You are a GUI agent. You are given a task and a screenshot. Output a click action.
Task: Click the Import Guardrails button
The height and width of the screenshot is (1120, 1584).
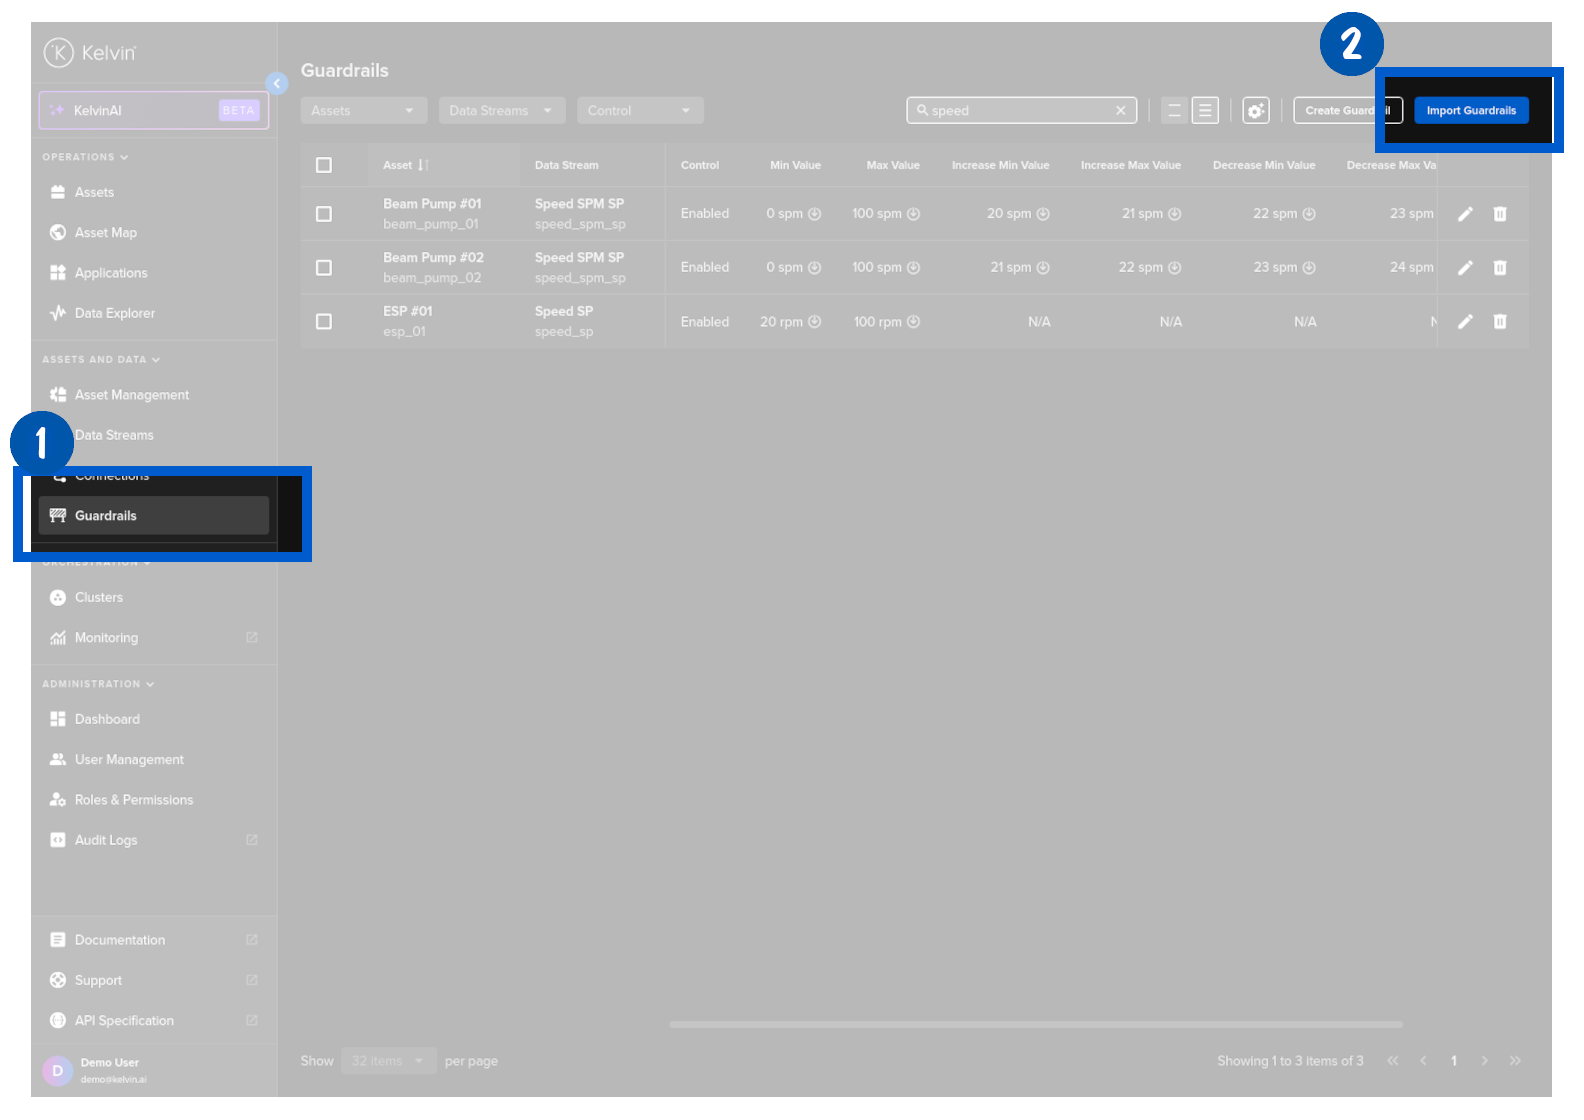1471,111
